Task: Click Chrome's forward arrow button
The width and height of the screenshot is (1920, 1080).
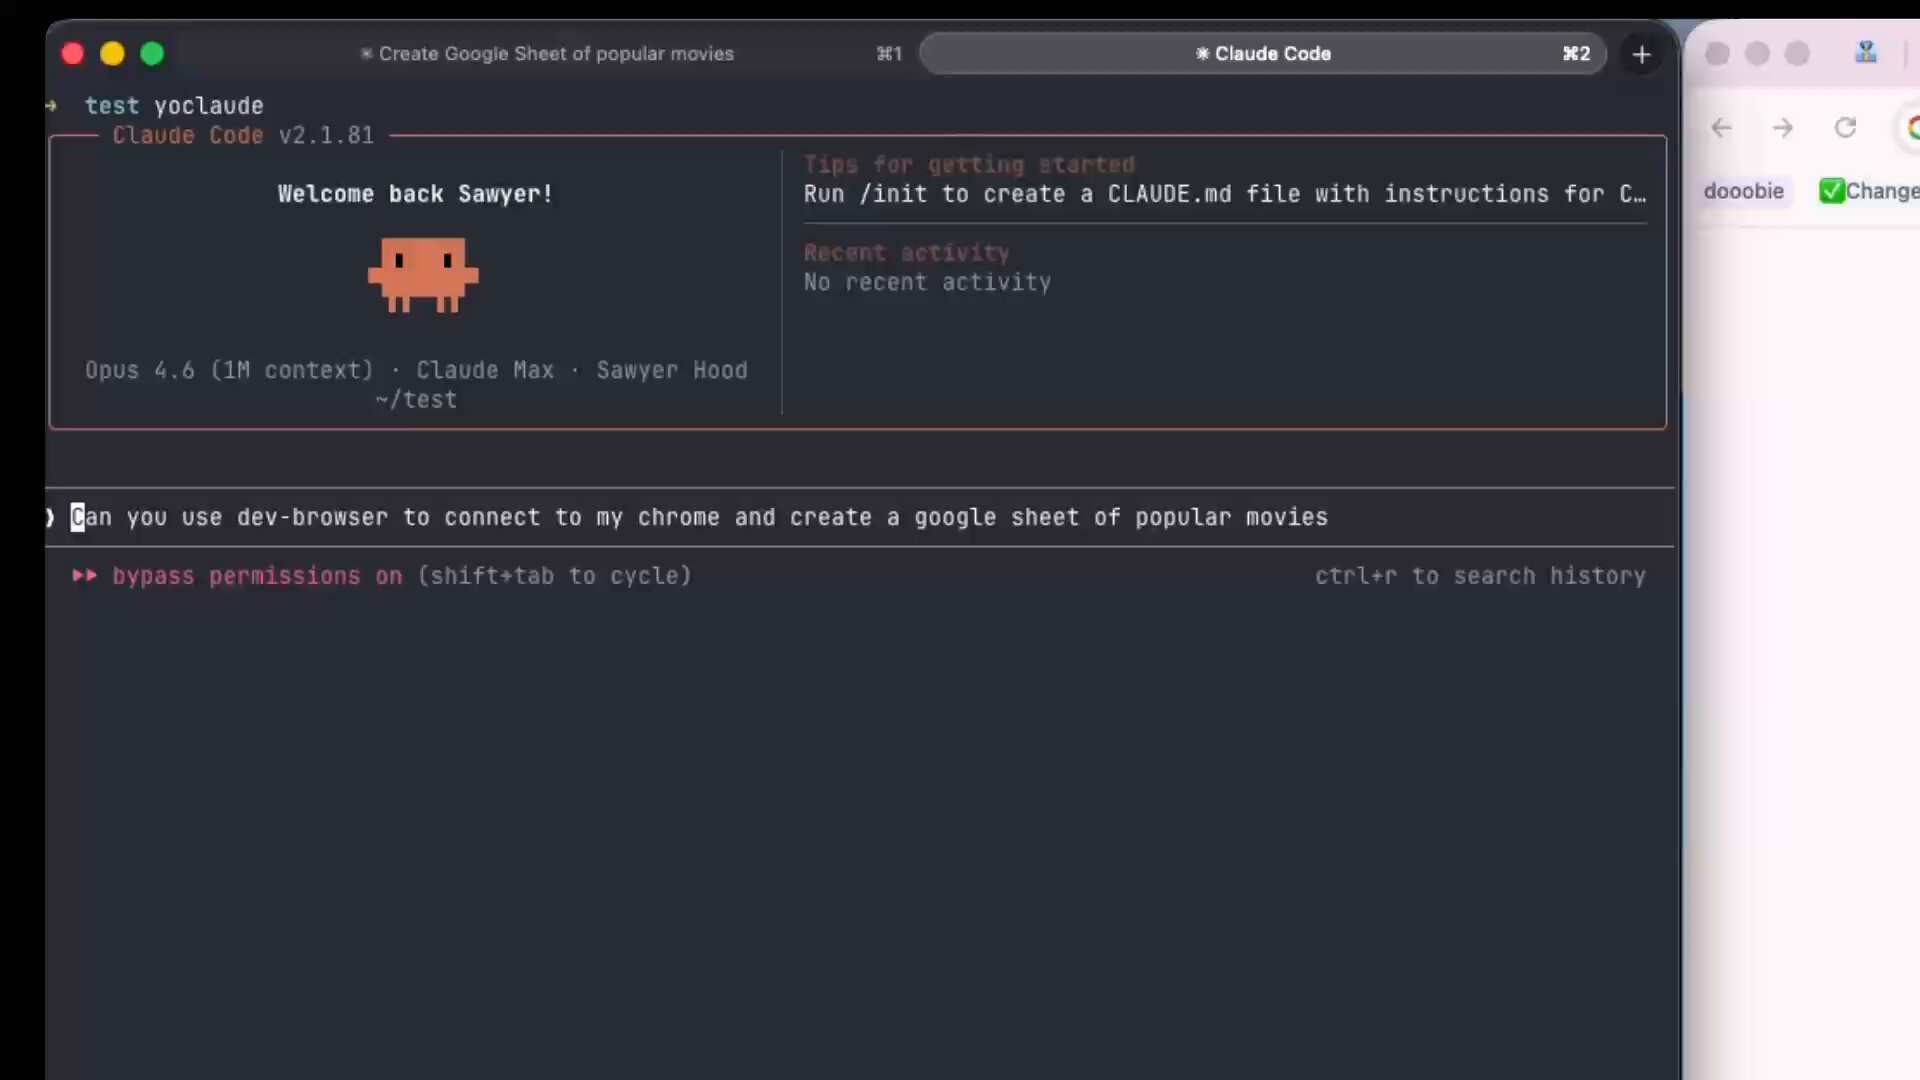Action: point(1783,128)
